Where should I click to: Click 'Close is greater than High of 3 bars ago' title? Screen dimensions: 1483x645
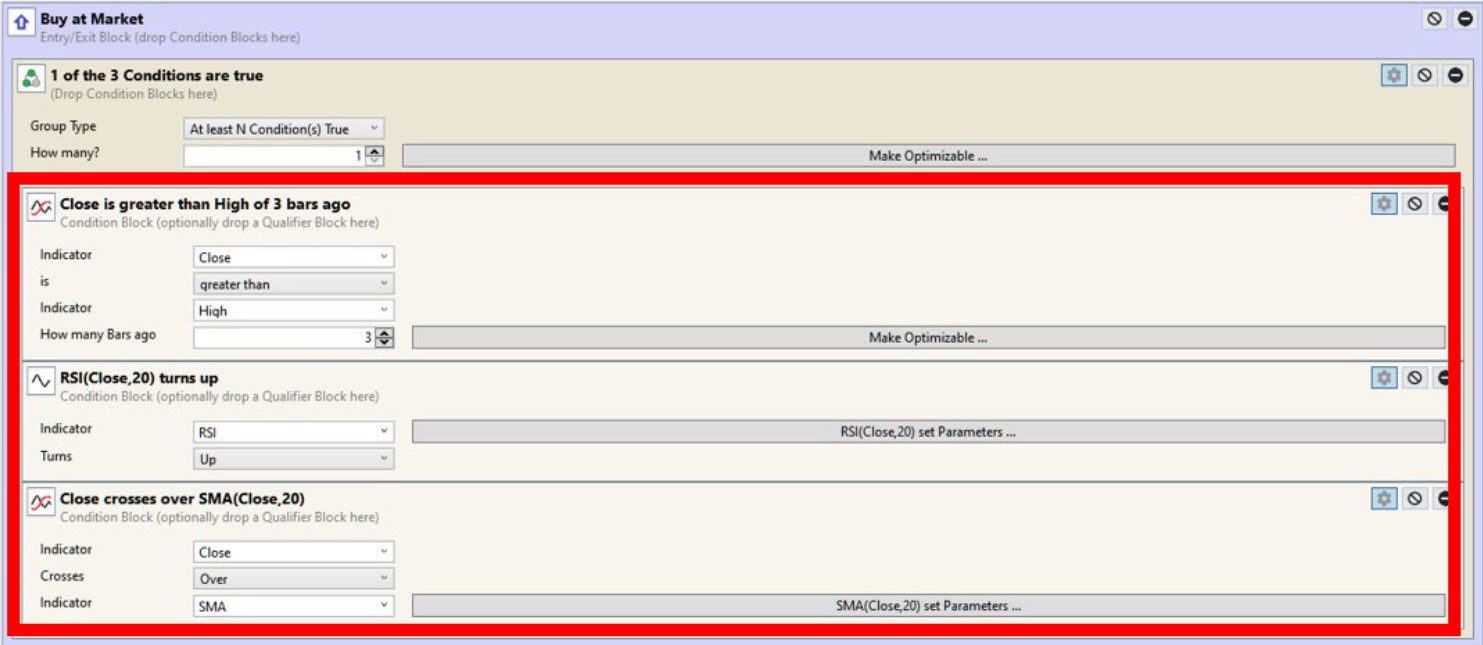205,204
